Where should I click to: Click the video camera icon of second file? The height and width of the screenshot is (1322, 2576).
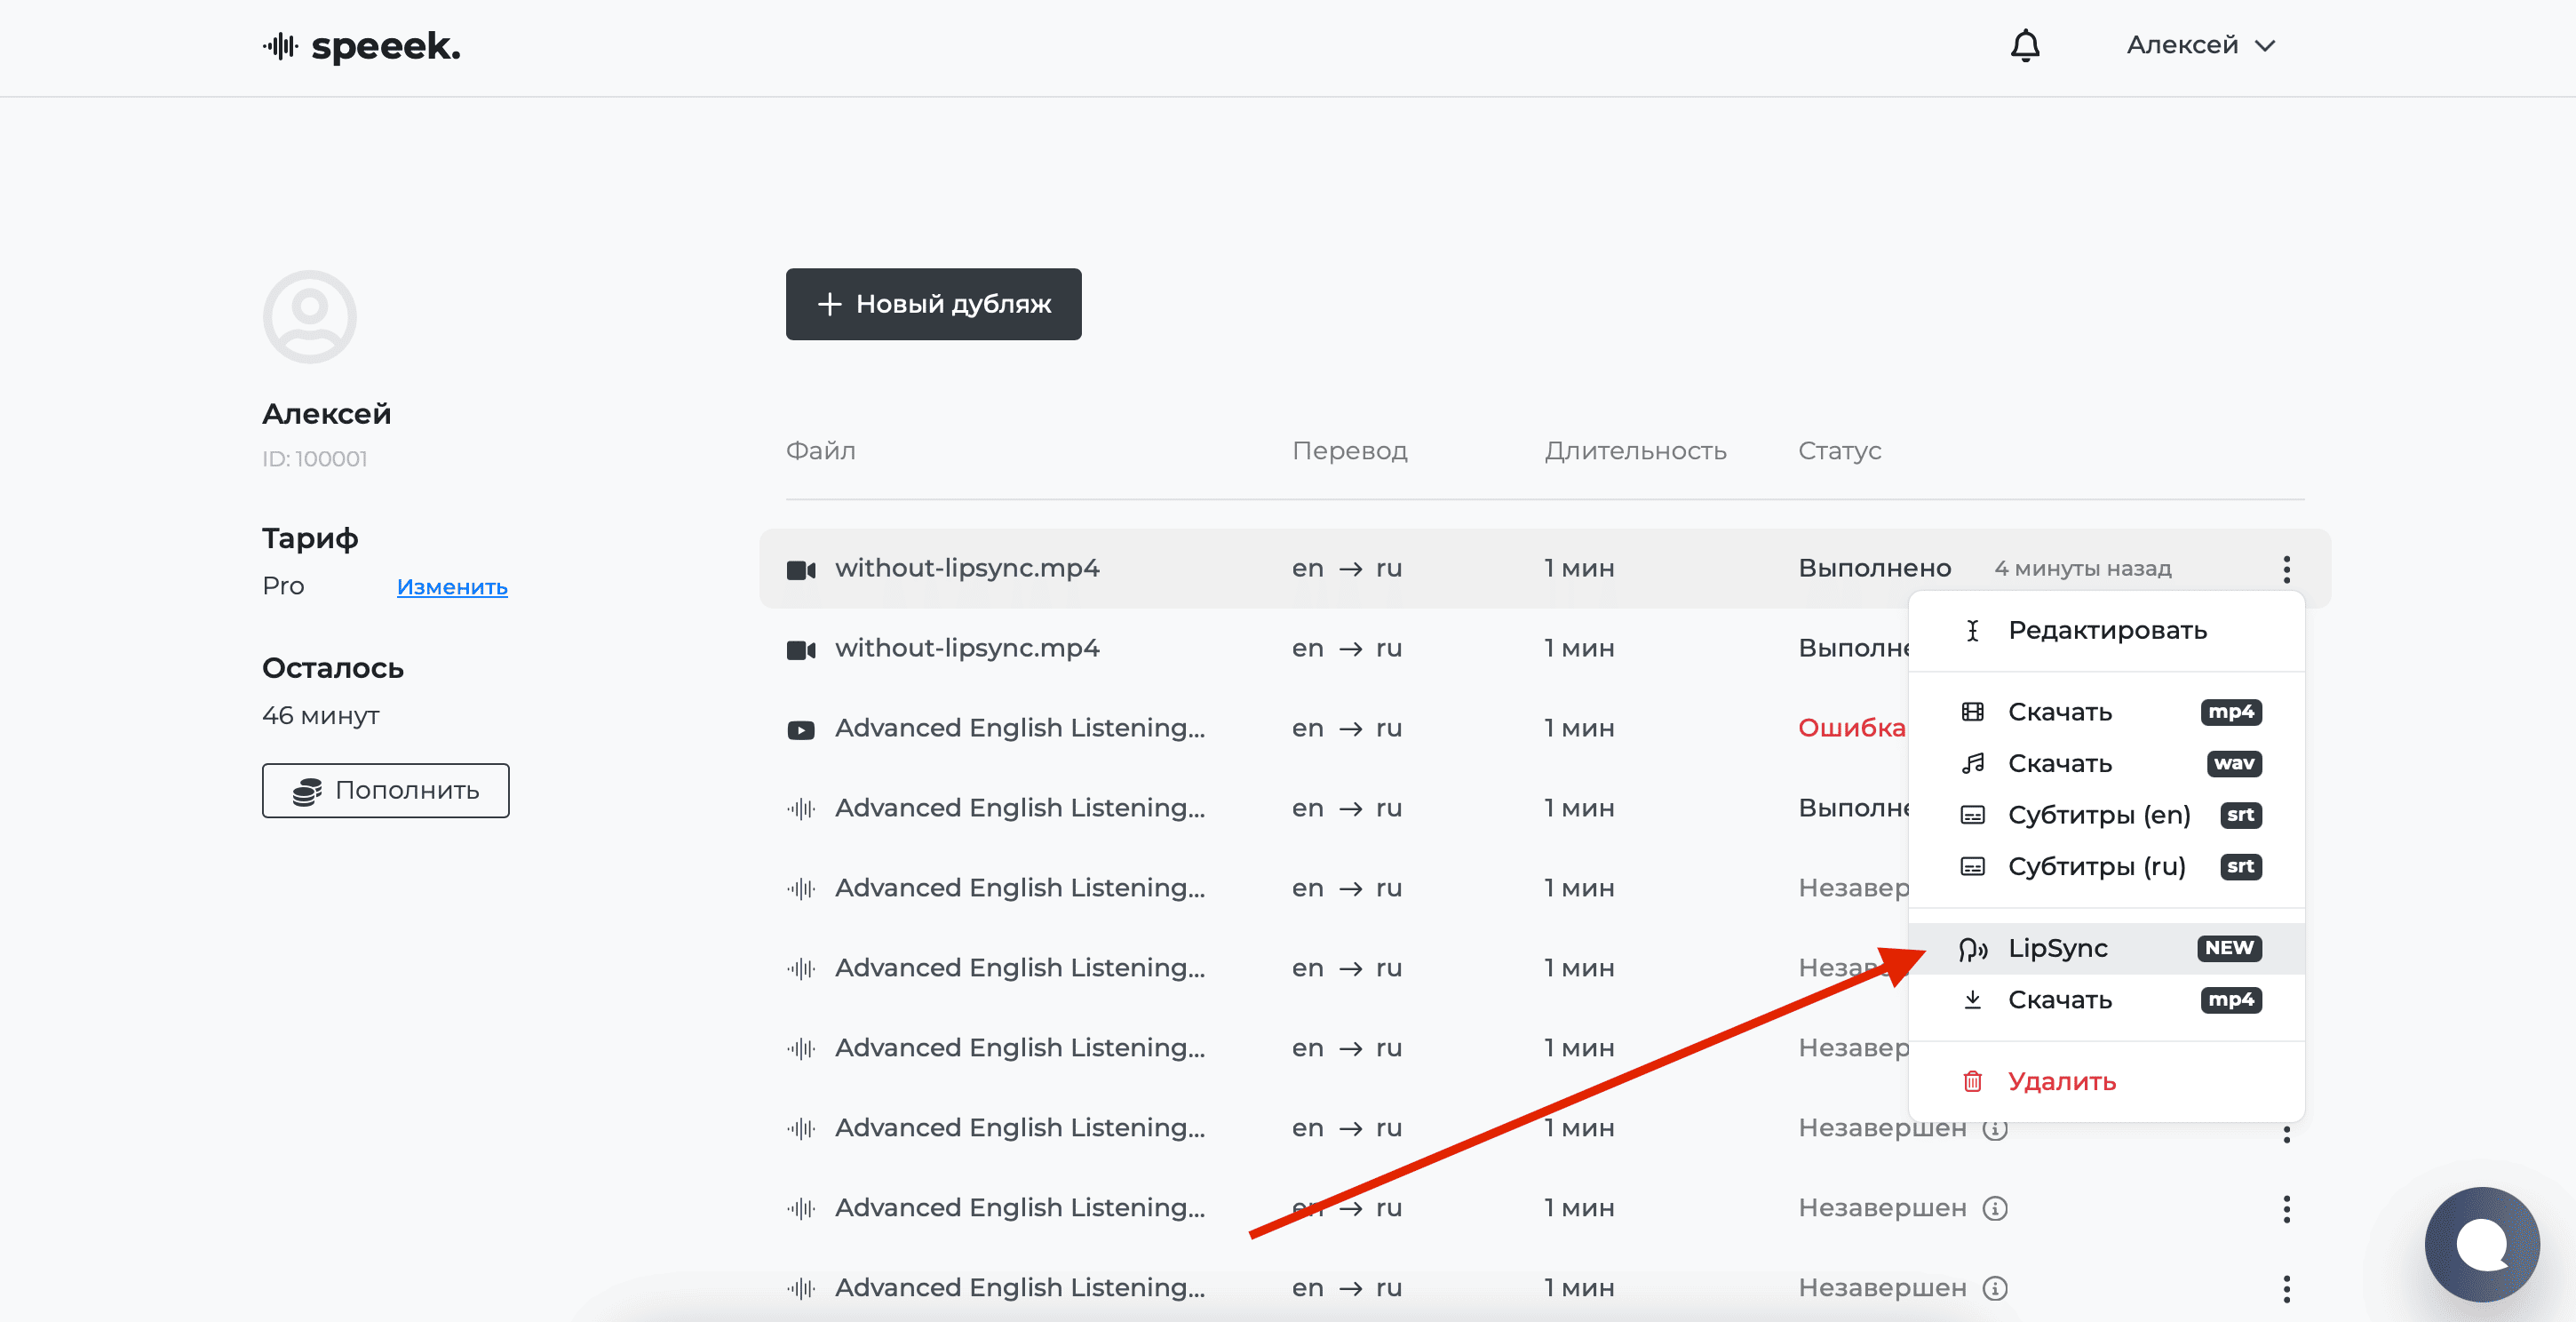point(801,650)
